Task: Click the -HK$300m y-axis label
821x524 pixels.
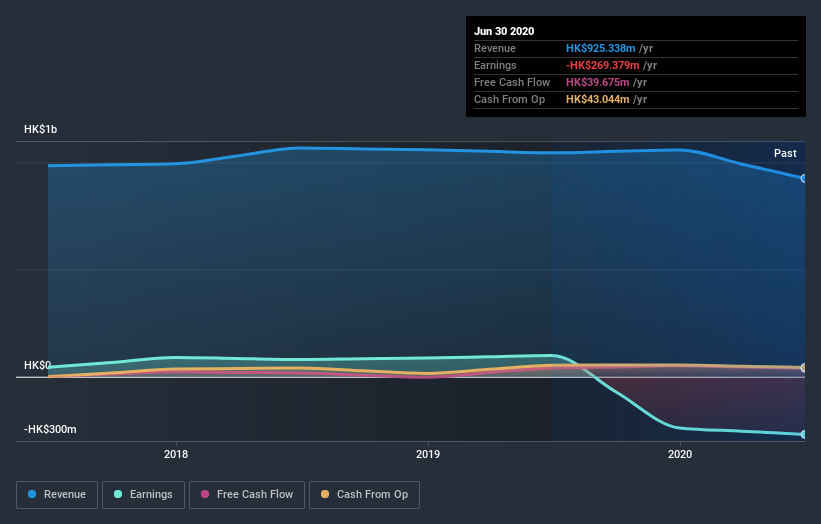Action: tap(50, 429)
